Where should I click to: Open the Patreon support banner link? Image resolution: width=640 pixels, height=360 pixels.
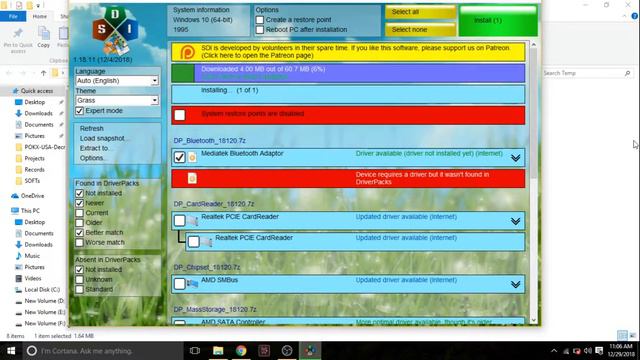[x=348, y=52]
